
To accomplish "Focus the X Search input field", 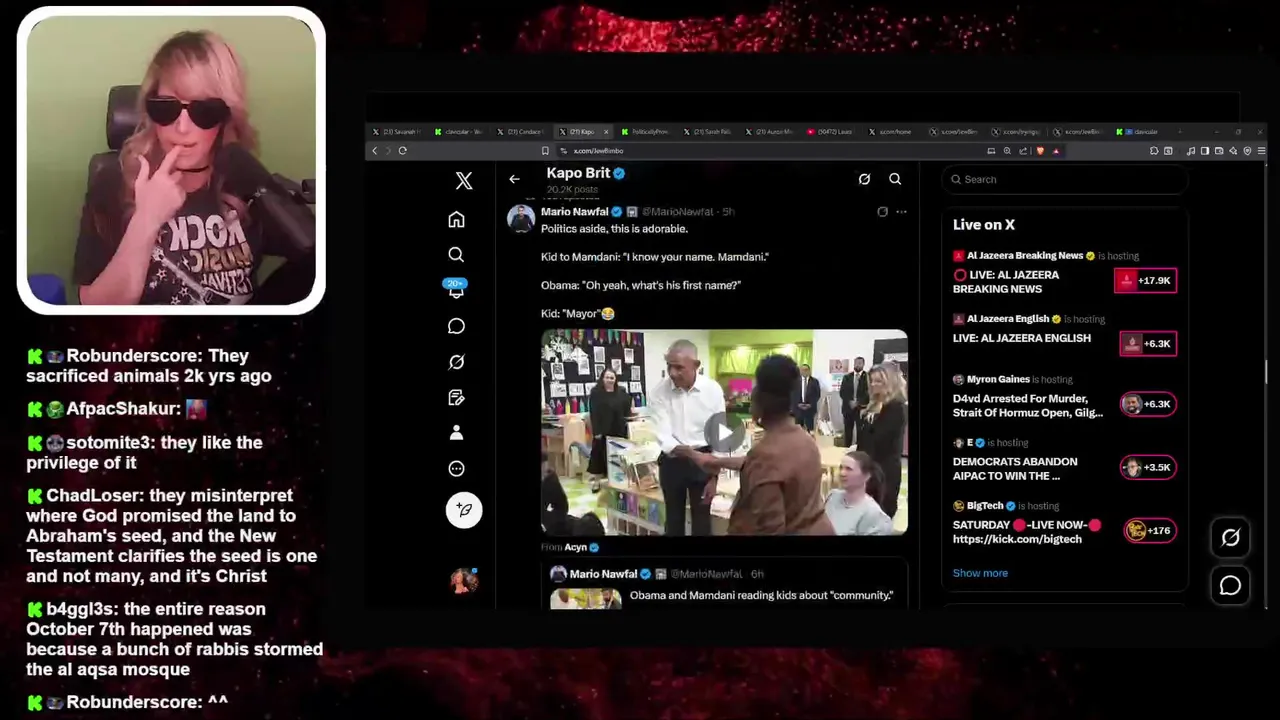I will click(x=1065, y=179).
